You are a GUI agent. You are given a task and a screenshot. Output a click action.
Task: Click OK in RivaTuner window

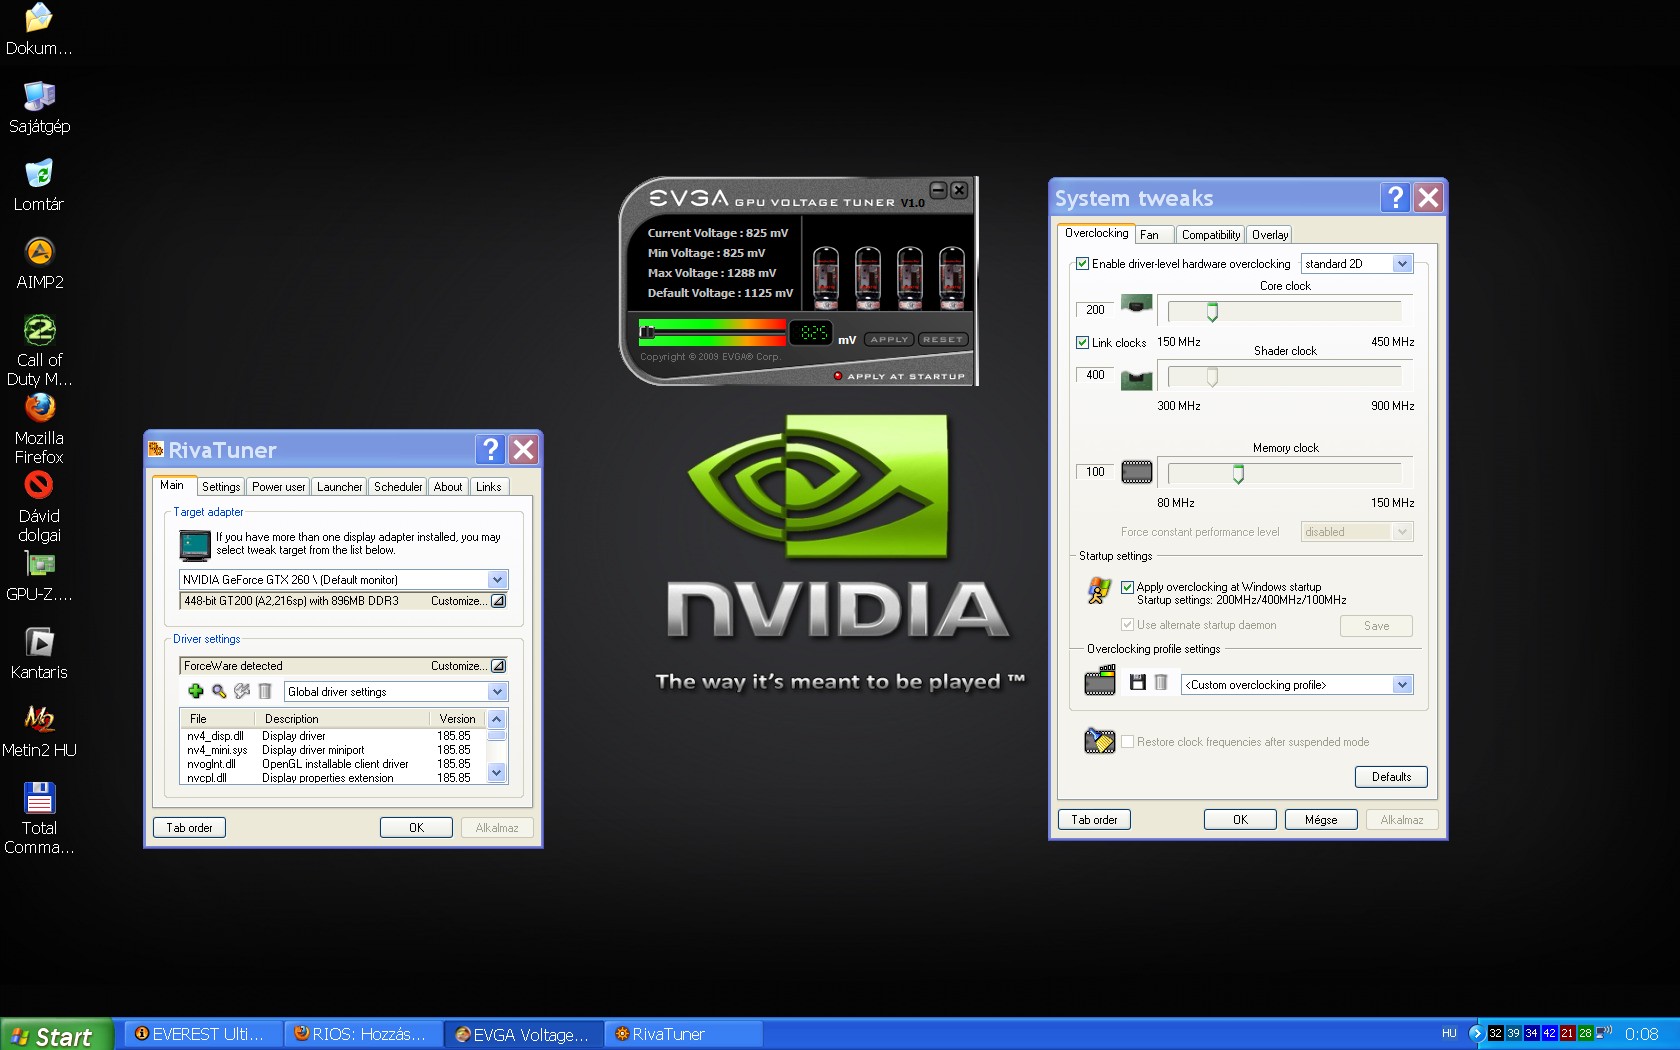416,828
